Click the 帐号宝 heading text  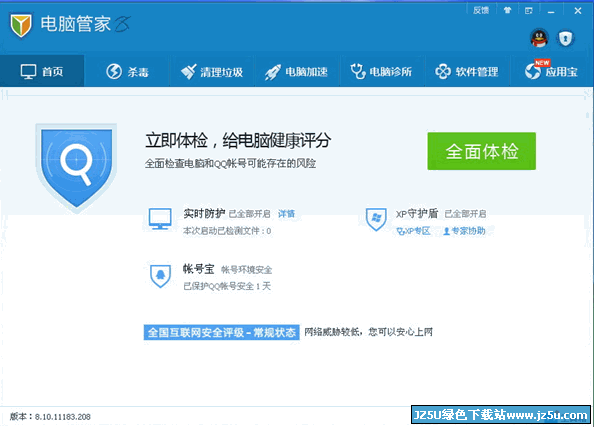(199, 269)
